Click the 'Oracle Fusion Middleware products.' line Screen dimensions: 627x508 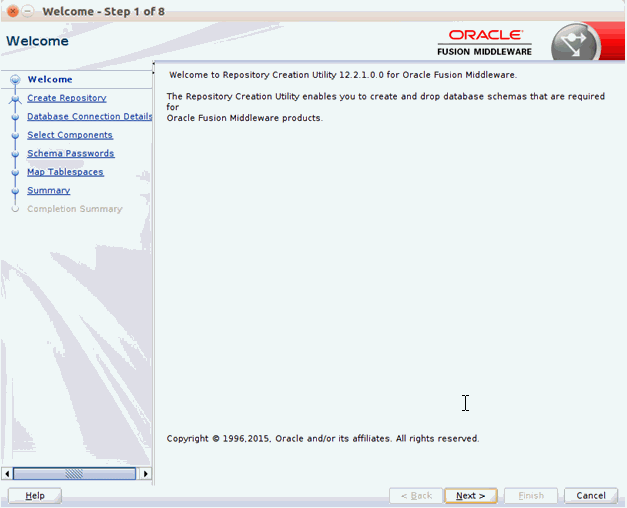[x=244, y=118]
